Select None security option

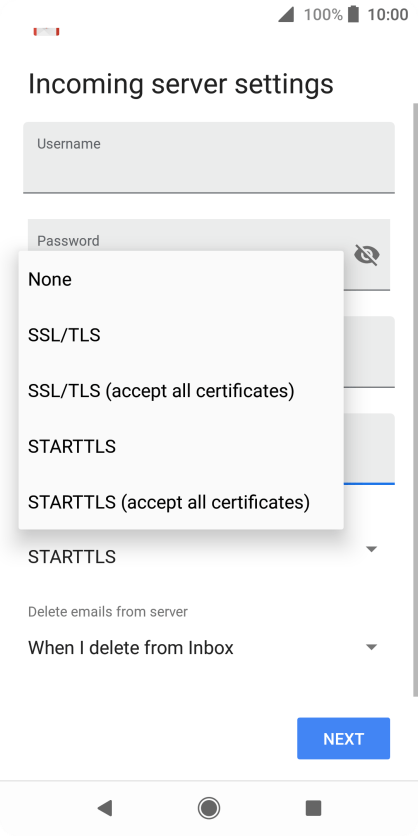coord(181,279)
